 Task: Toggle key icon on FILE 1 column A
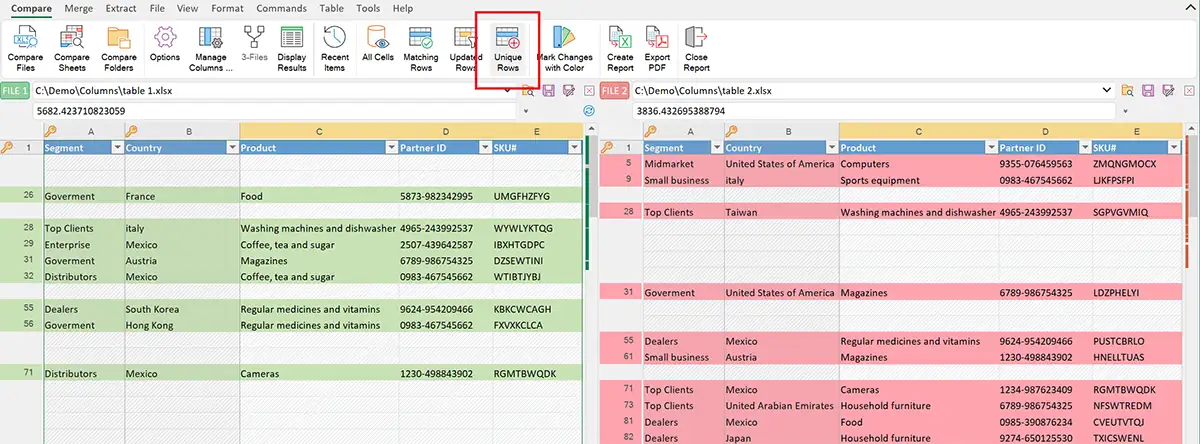pyautogui.click(x=51, y=131)
